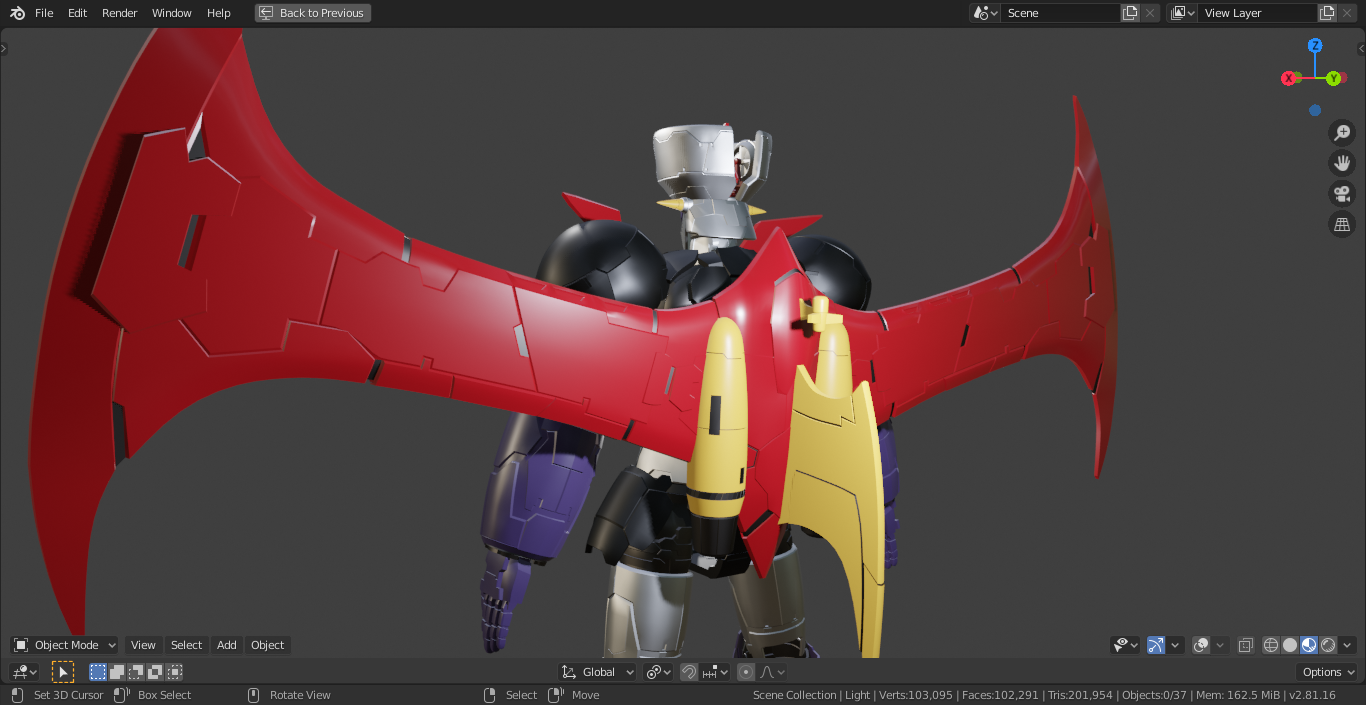
Task: Click the Scene name field
Action: click(x=1060, y=13)
